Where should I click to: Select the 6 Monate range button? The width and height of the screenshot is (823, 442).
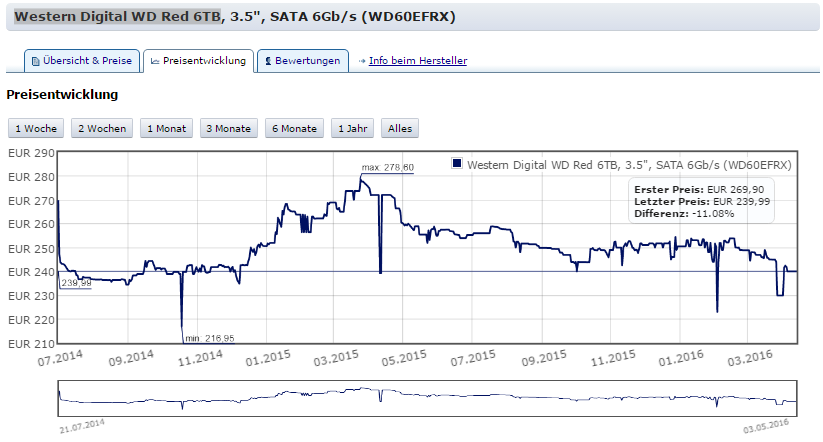click(294, 129)
